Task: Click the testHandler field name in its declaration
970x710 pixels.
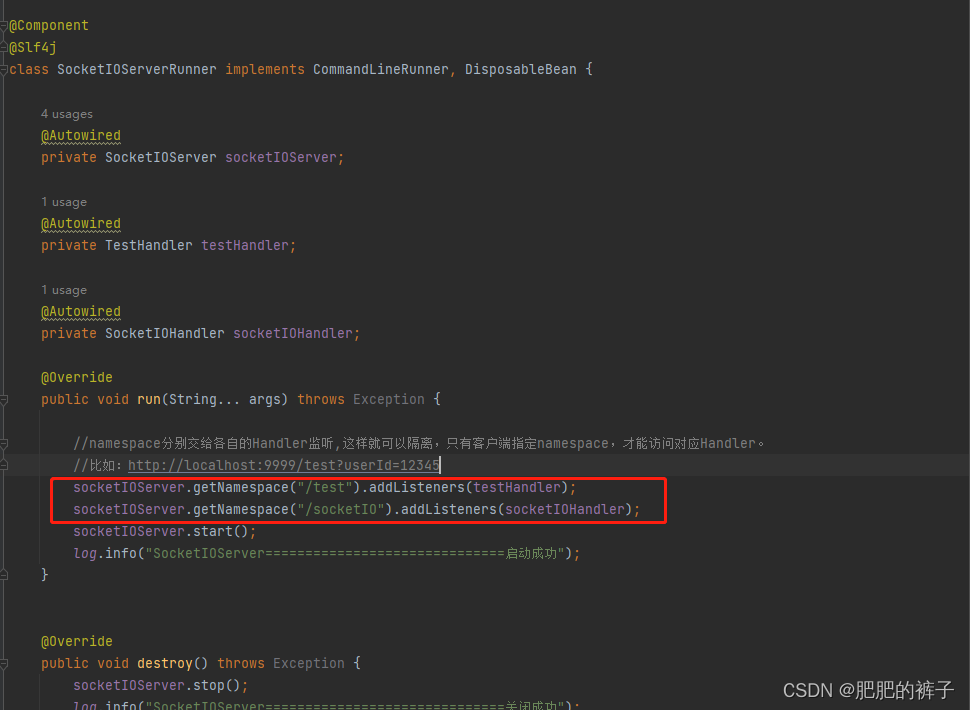Action: (245, 246)
